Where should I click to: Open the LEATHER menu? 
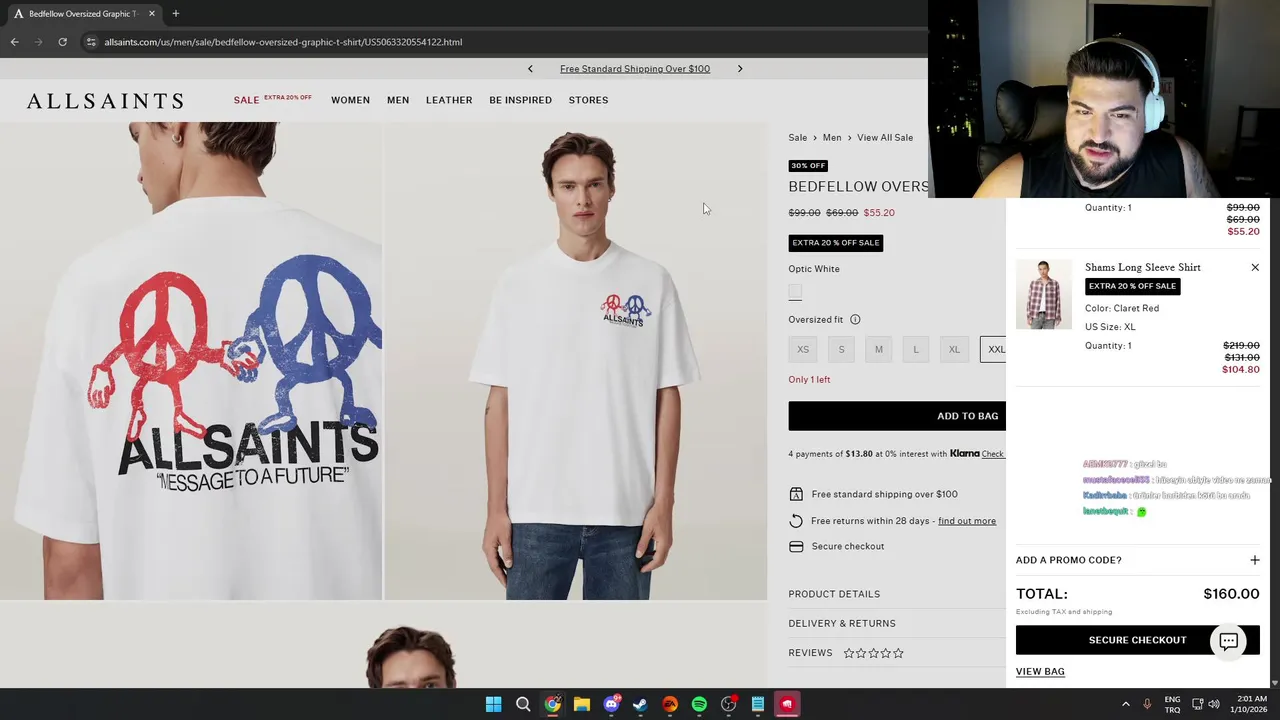pos(449,100)
